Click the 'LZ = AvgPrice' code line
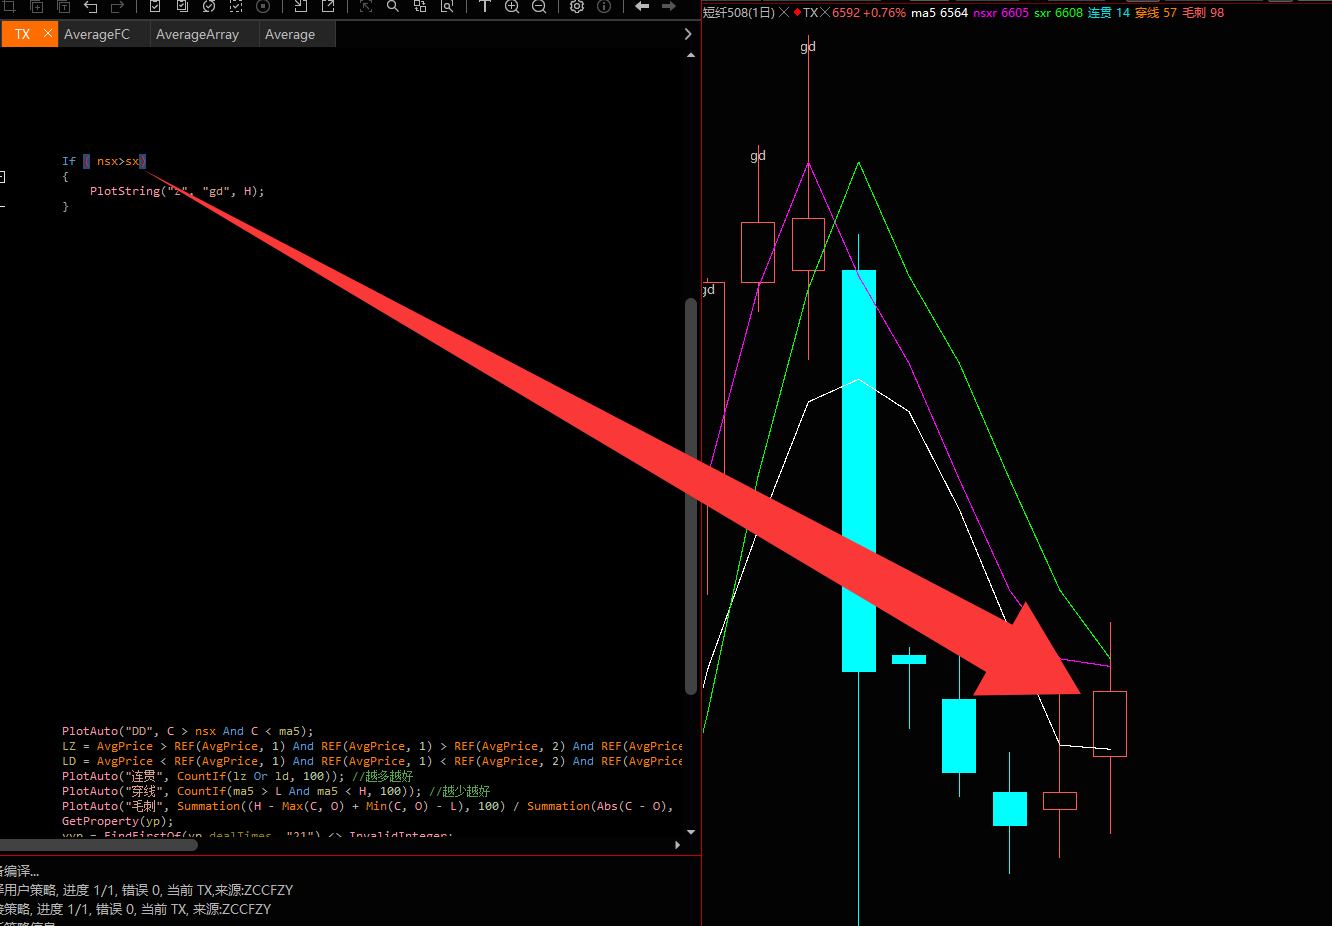 tap(372, 746)
